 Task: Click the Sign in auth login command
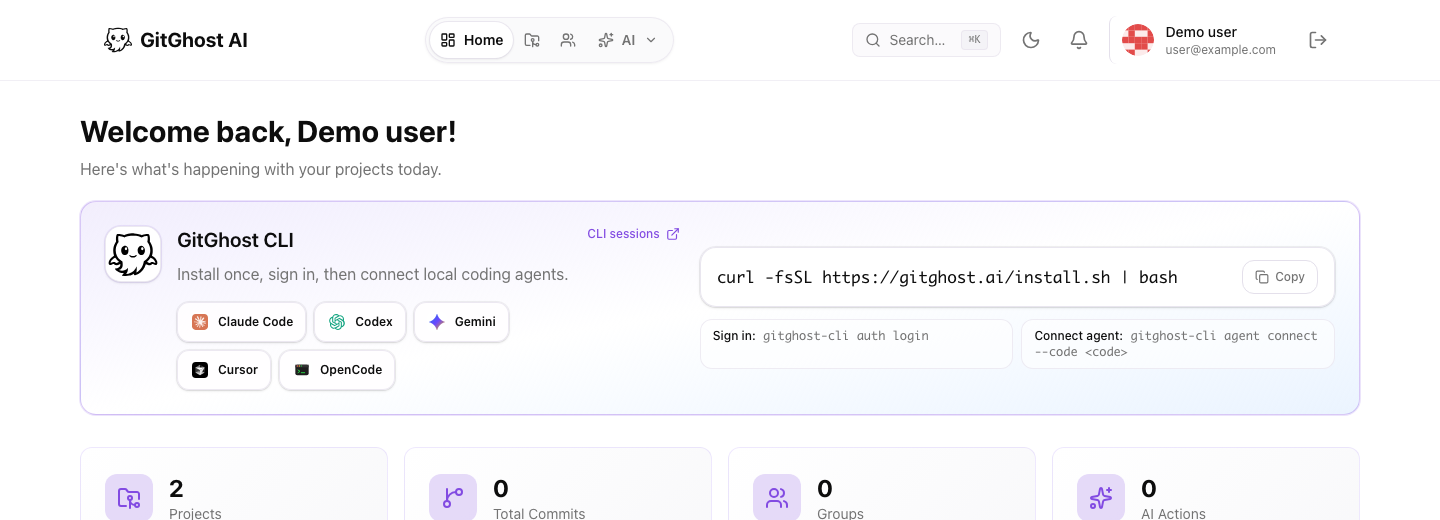(x=856, y=344)
